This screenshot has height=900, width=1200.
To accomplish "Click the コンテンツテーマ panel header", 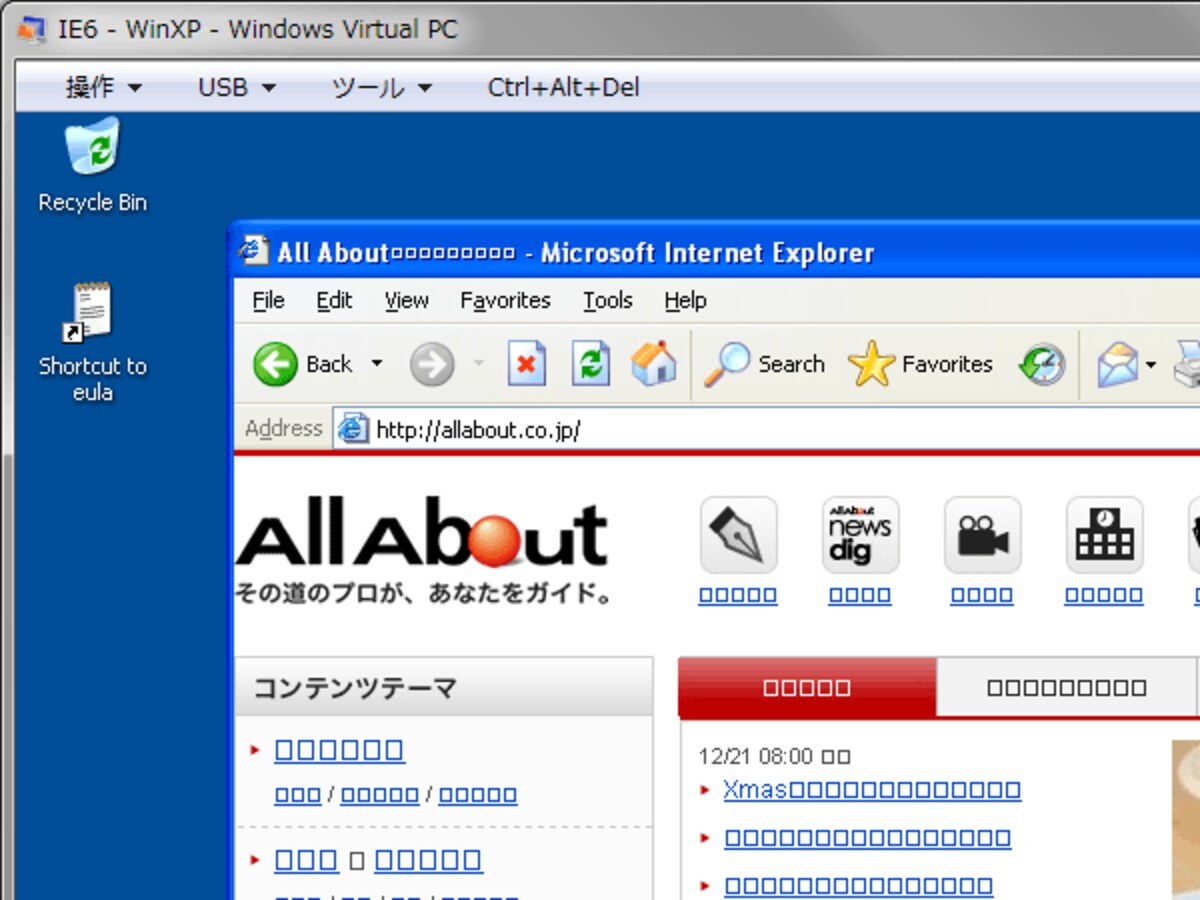I will pos(444,687).
